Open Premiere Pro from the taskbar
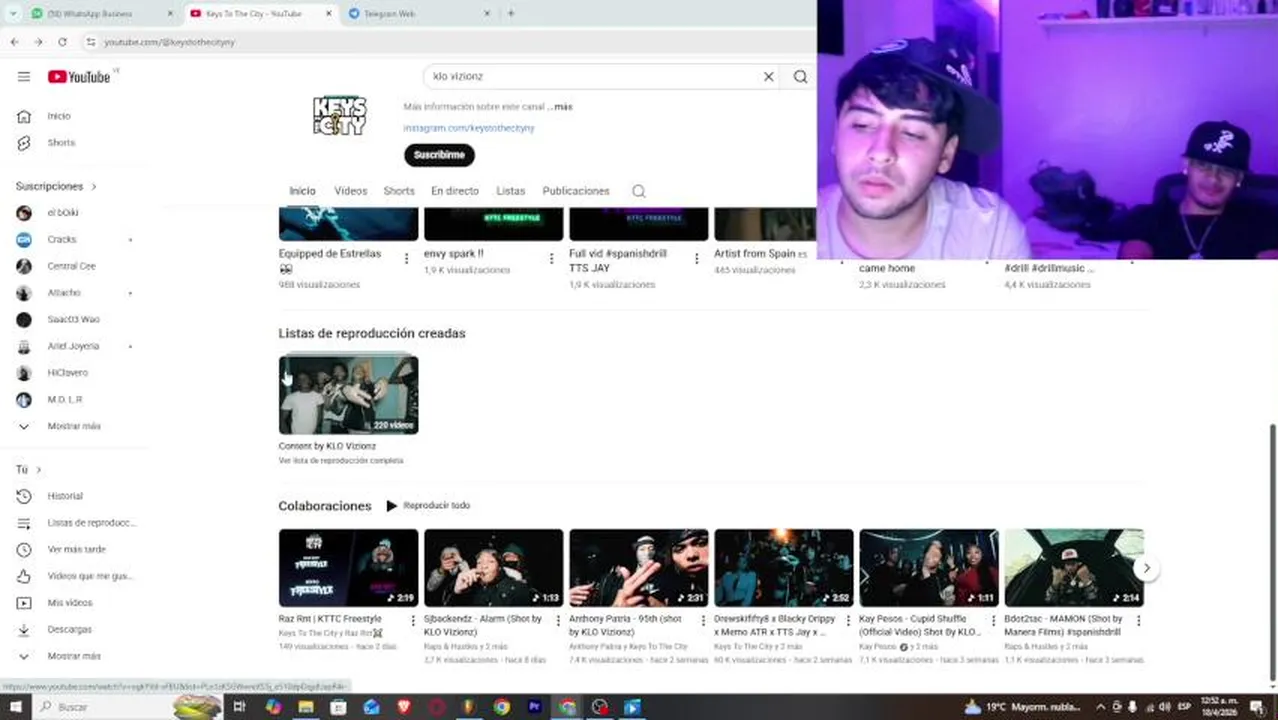 (x=534, y=707)
